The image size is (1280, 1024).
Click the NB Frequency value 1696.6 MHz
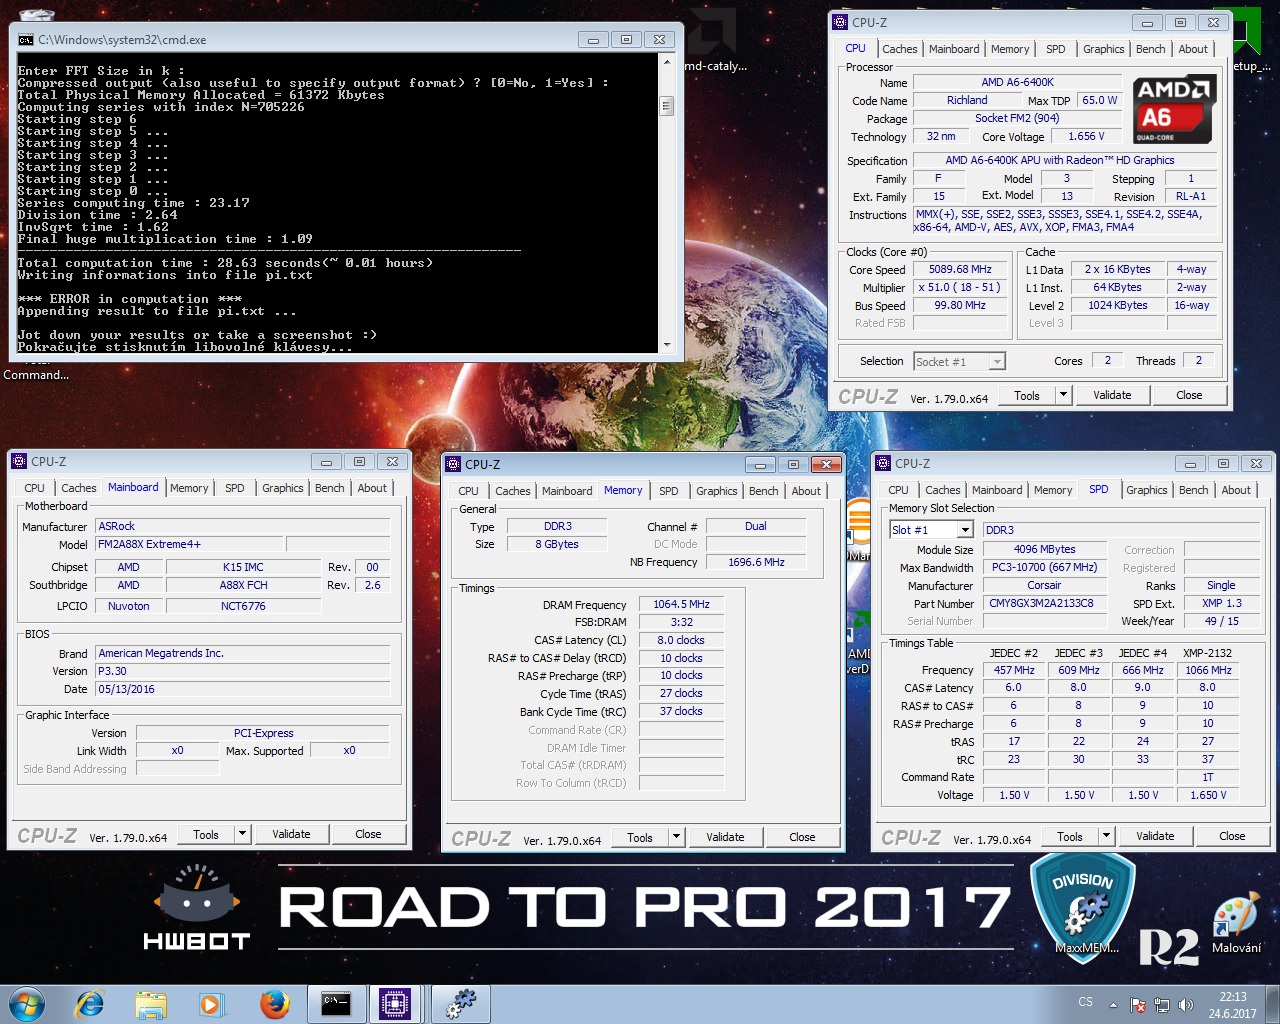point(756,562)
